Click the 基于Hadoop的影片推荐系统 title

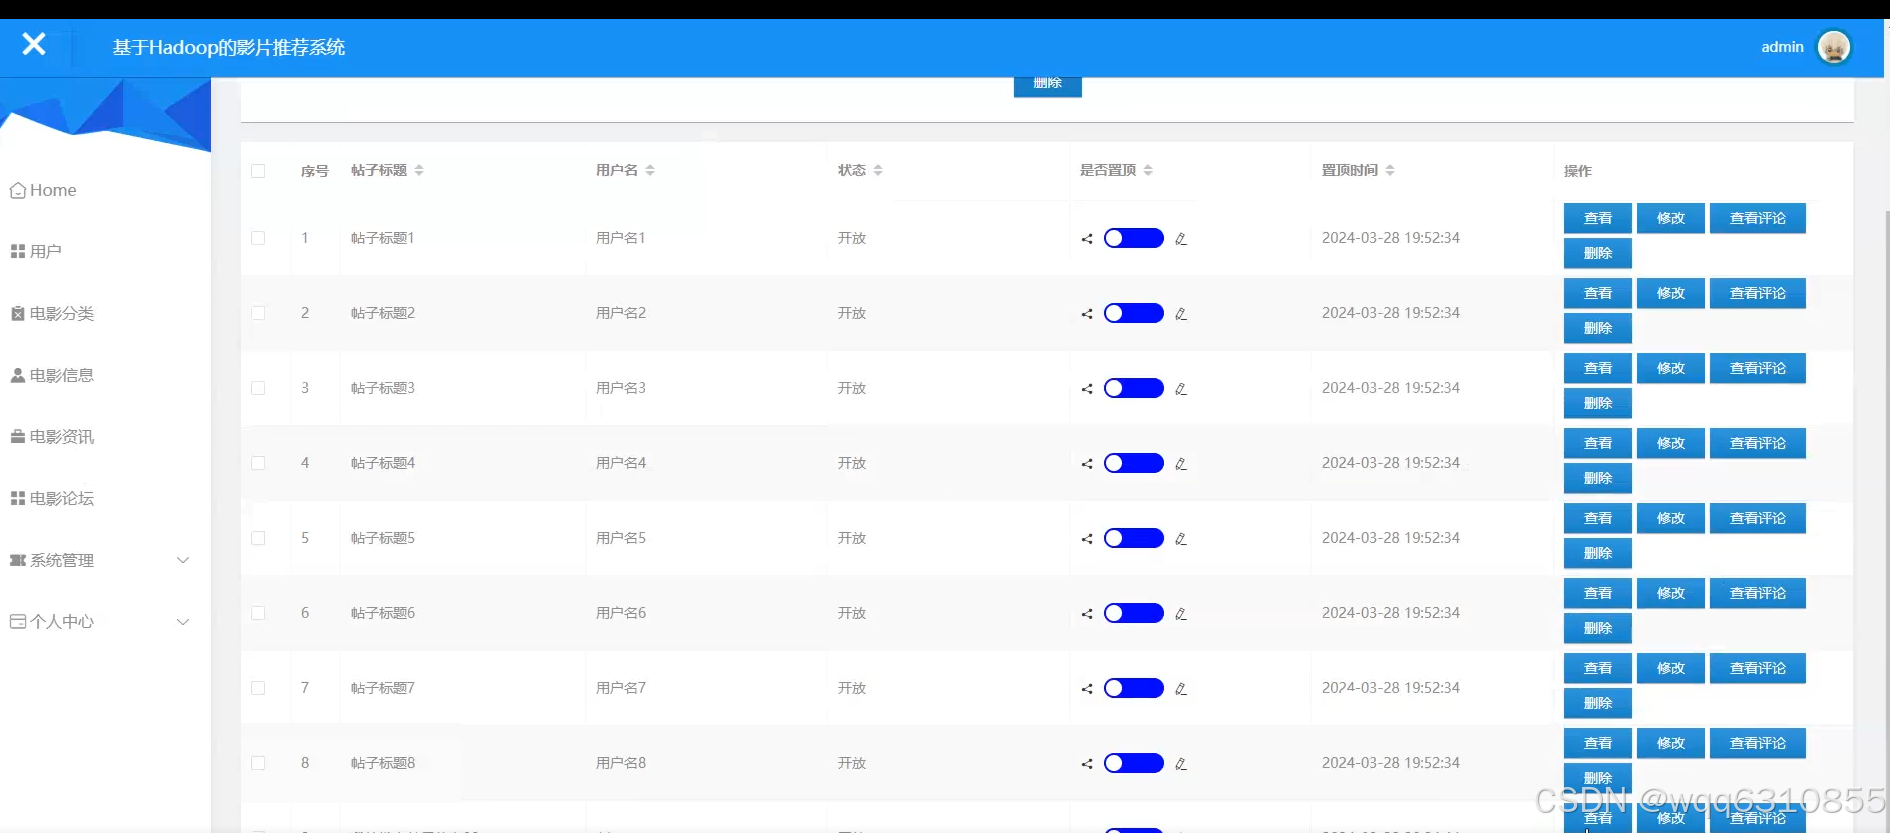point(229,47)
